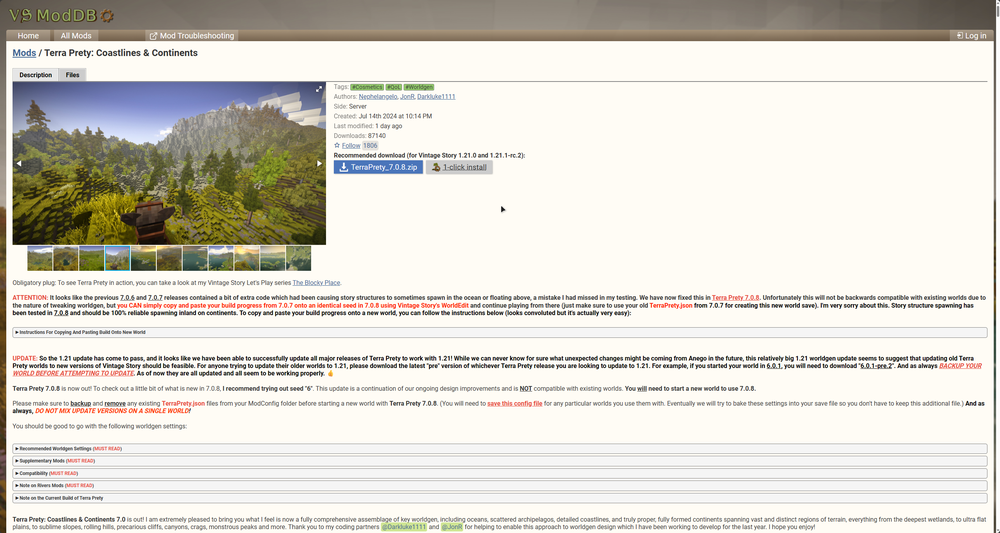Click the Follow link

click(x=351, y=145)
